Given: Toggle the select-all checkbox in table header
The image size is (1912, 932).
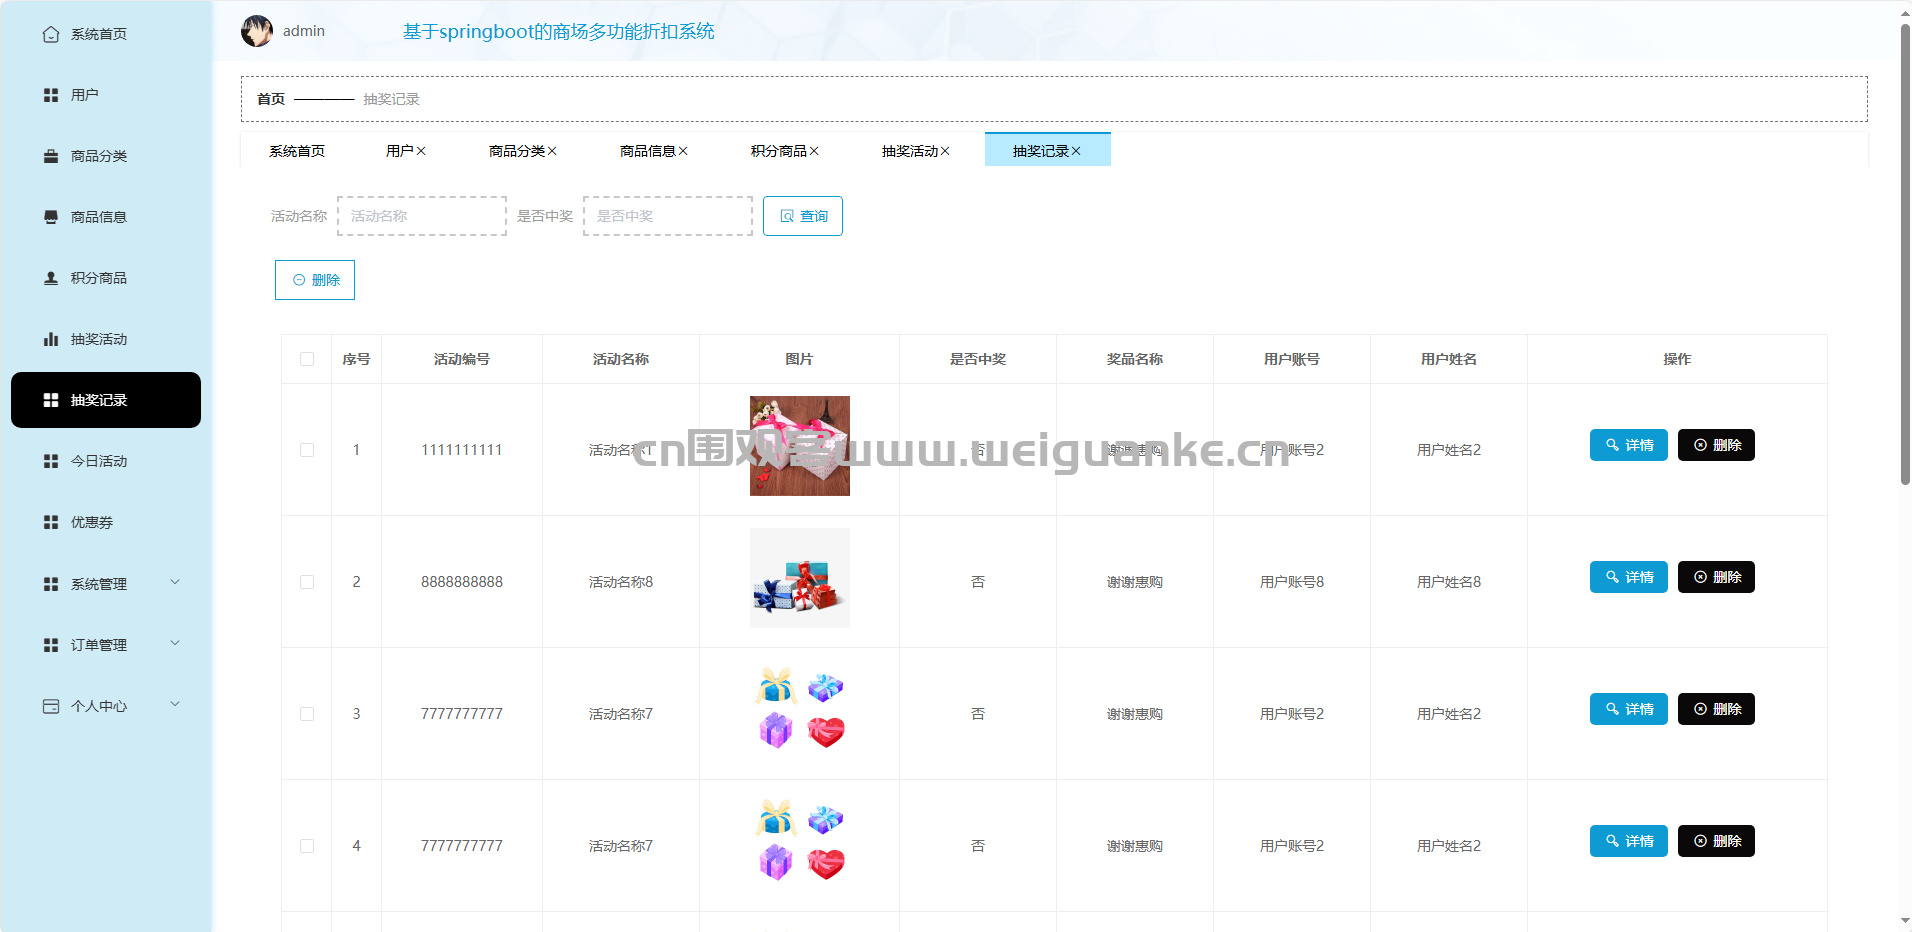Looking at the screenshot, I should click(307, 359).
